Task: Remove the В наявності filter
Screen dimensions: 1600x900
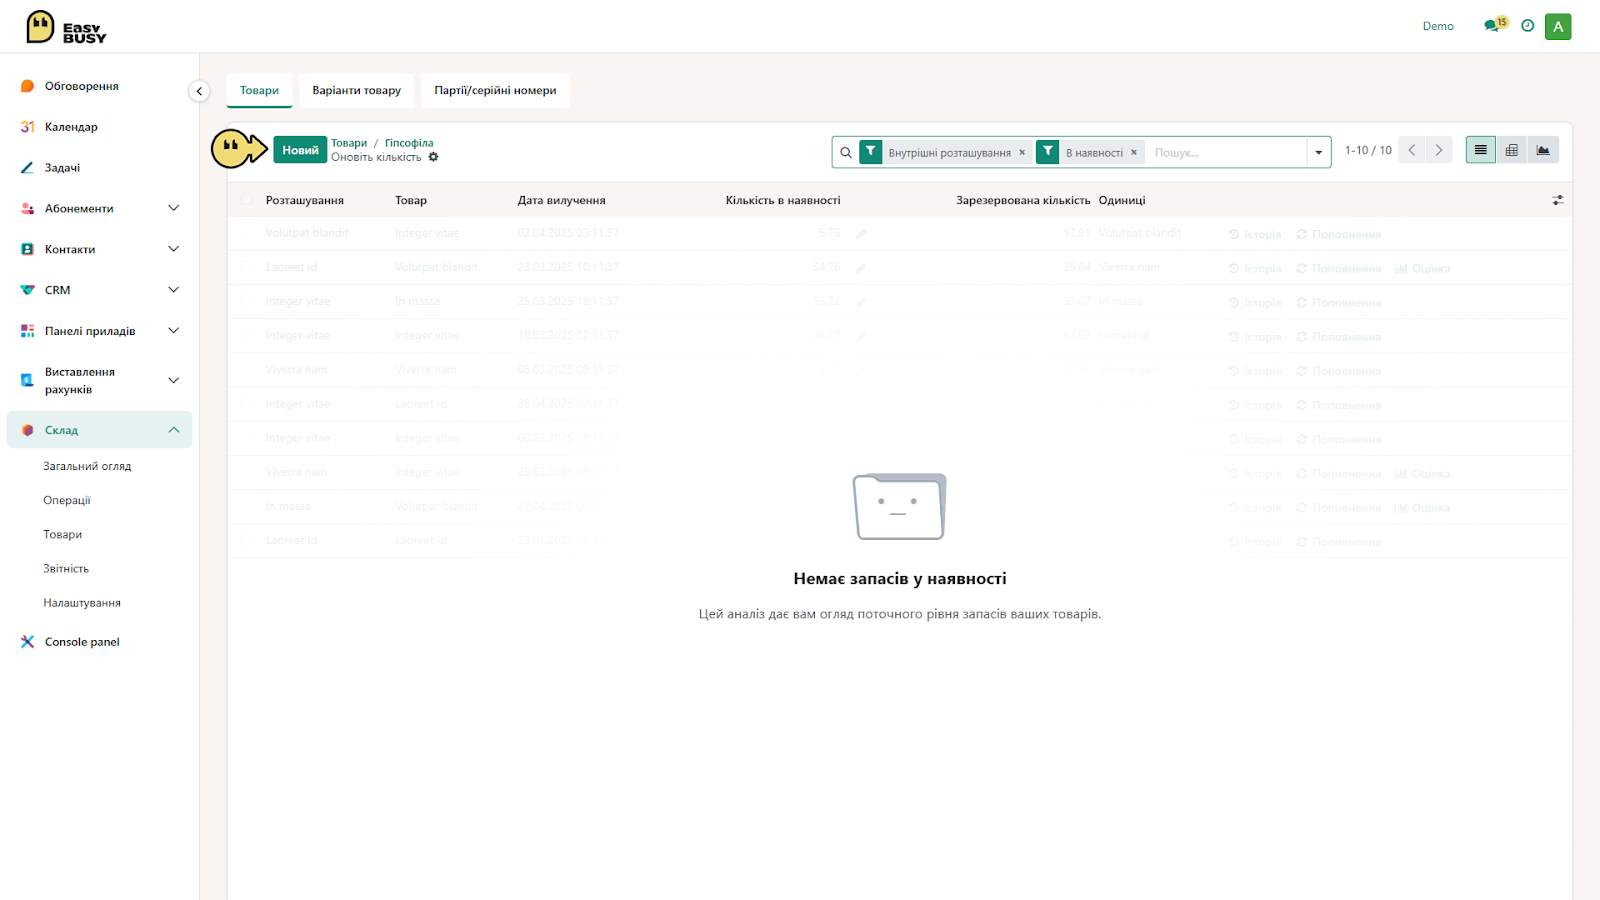Action: point(1134,153)
